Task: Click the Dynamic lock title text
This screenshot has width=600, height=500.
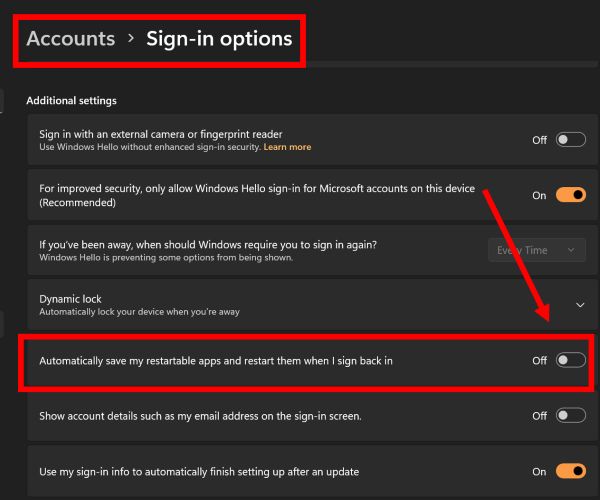Action: click(x=70, y=299)
